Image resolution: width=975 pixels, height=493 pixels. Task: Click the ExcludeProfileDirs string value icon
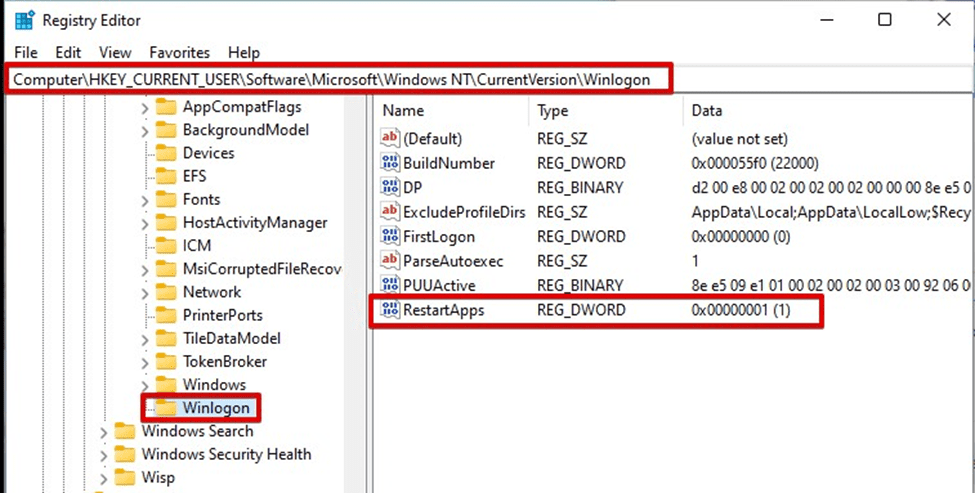[x=390, y=212]
